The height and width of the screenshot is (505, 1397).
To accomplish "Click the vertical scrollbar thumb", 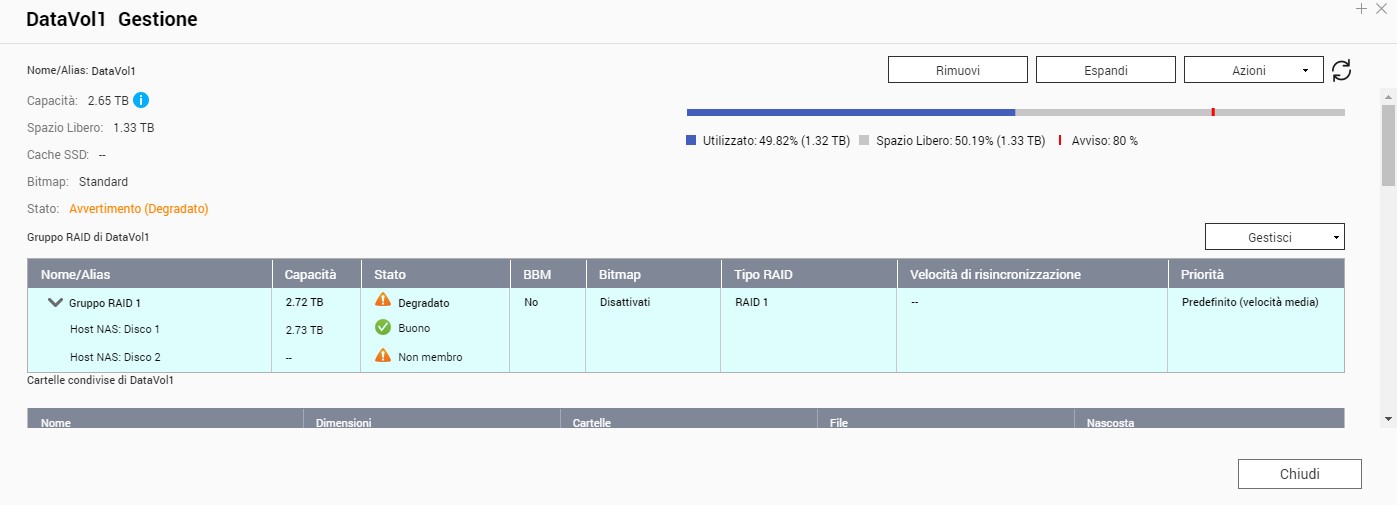I will click(x=1388, y=145).
